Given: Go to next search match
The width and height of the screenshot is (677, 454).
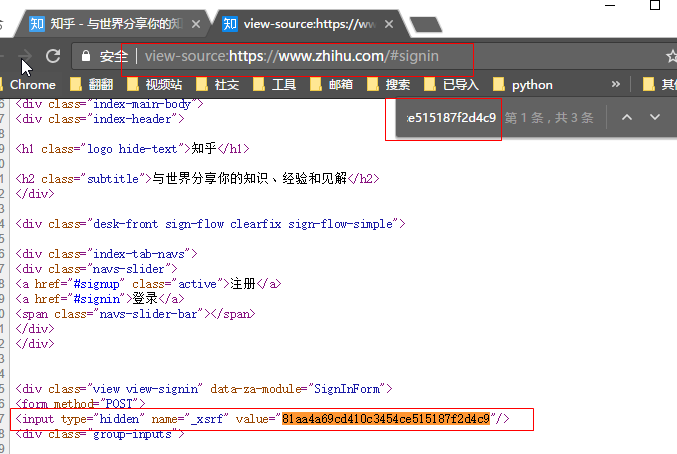Looking at the screenshot, I should coord(655,117).
